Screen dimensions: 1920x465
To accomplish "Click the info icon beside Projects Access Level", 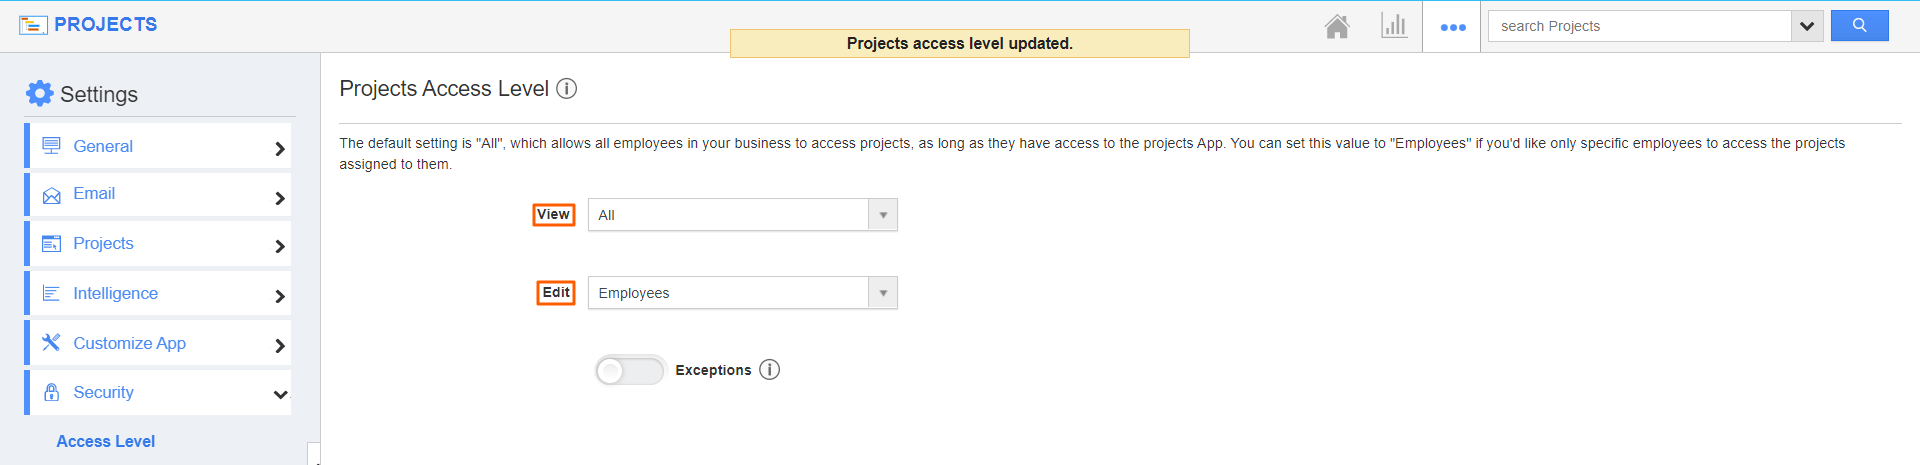I will (567, 89).
